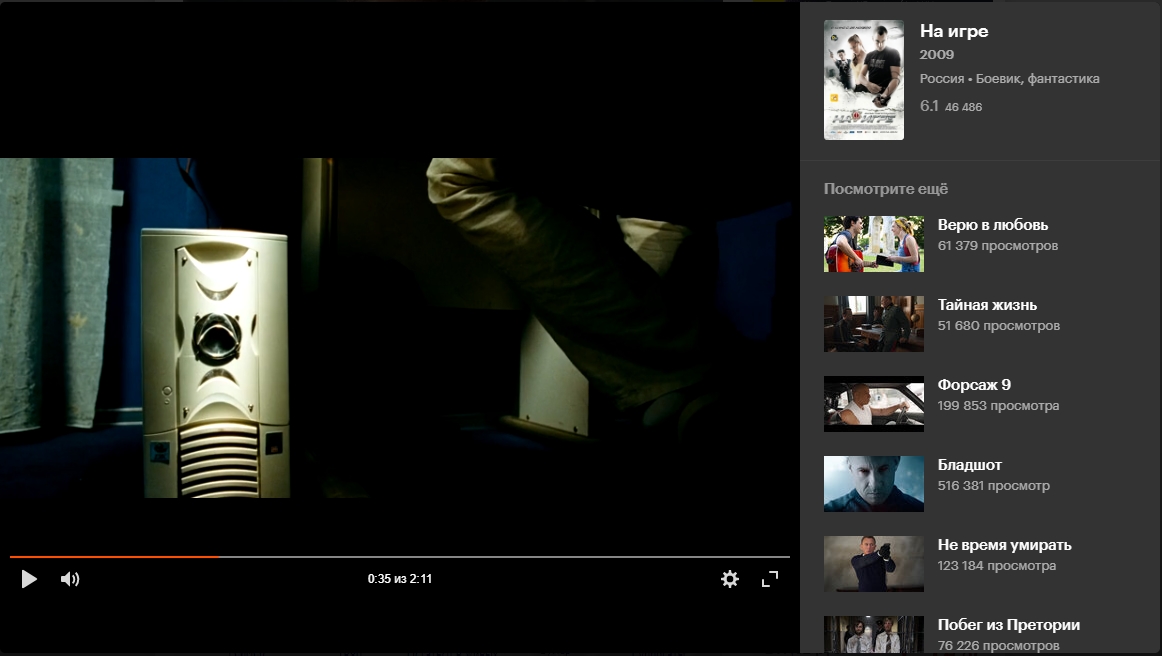Image resolution: width=1162 pixels, height=656 pixels.
Task: Open the Не время умирать title
Action: (x=1004, y=545)
